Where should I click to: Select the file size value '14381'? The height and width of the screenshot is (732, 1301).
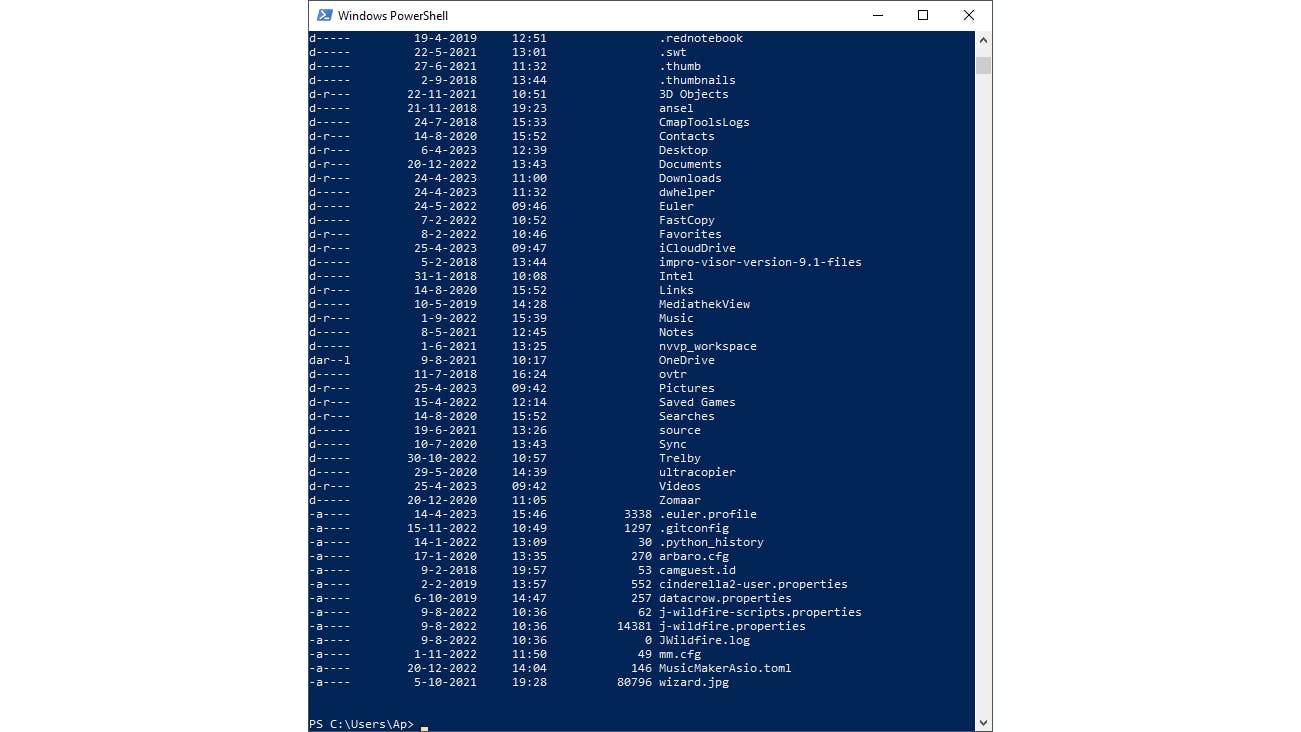pos(634,626)
